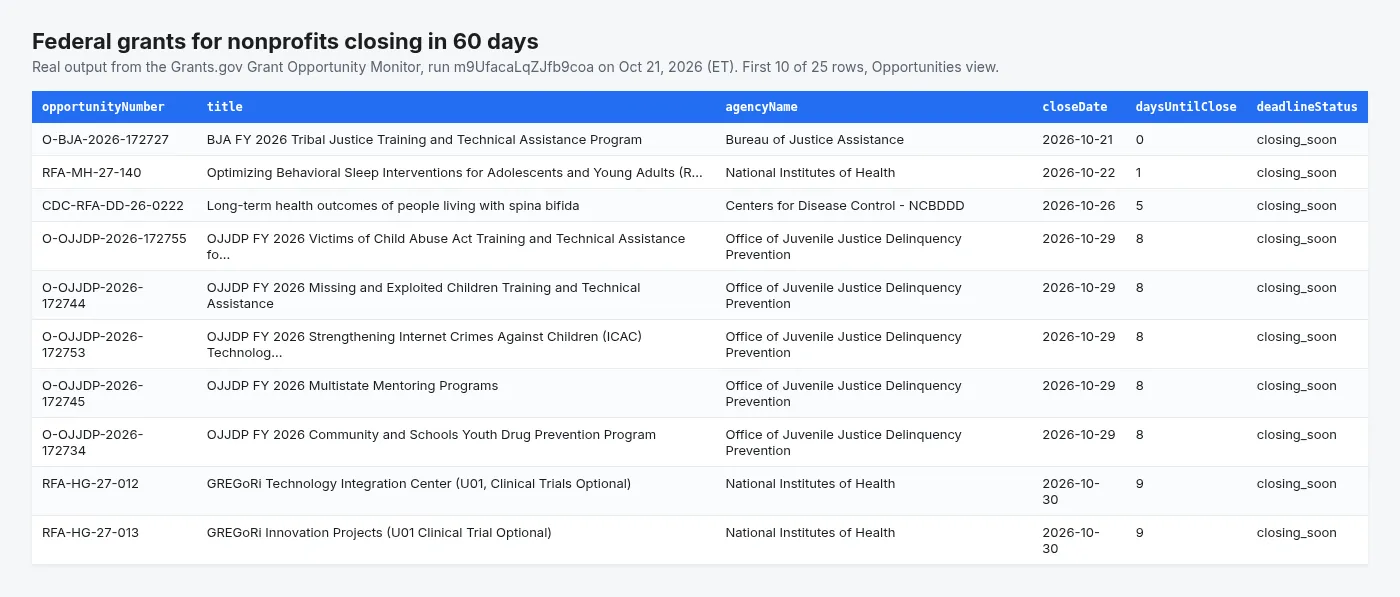Select the deadlineStatus column header
This screenshot has width=1400, height=597.
click(x=1307, y=107)
